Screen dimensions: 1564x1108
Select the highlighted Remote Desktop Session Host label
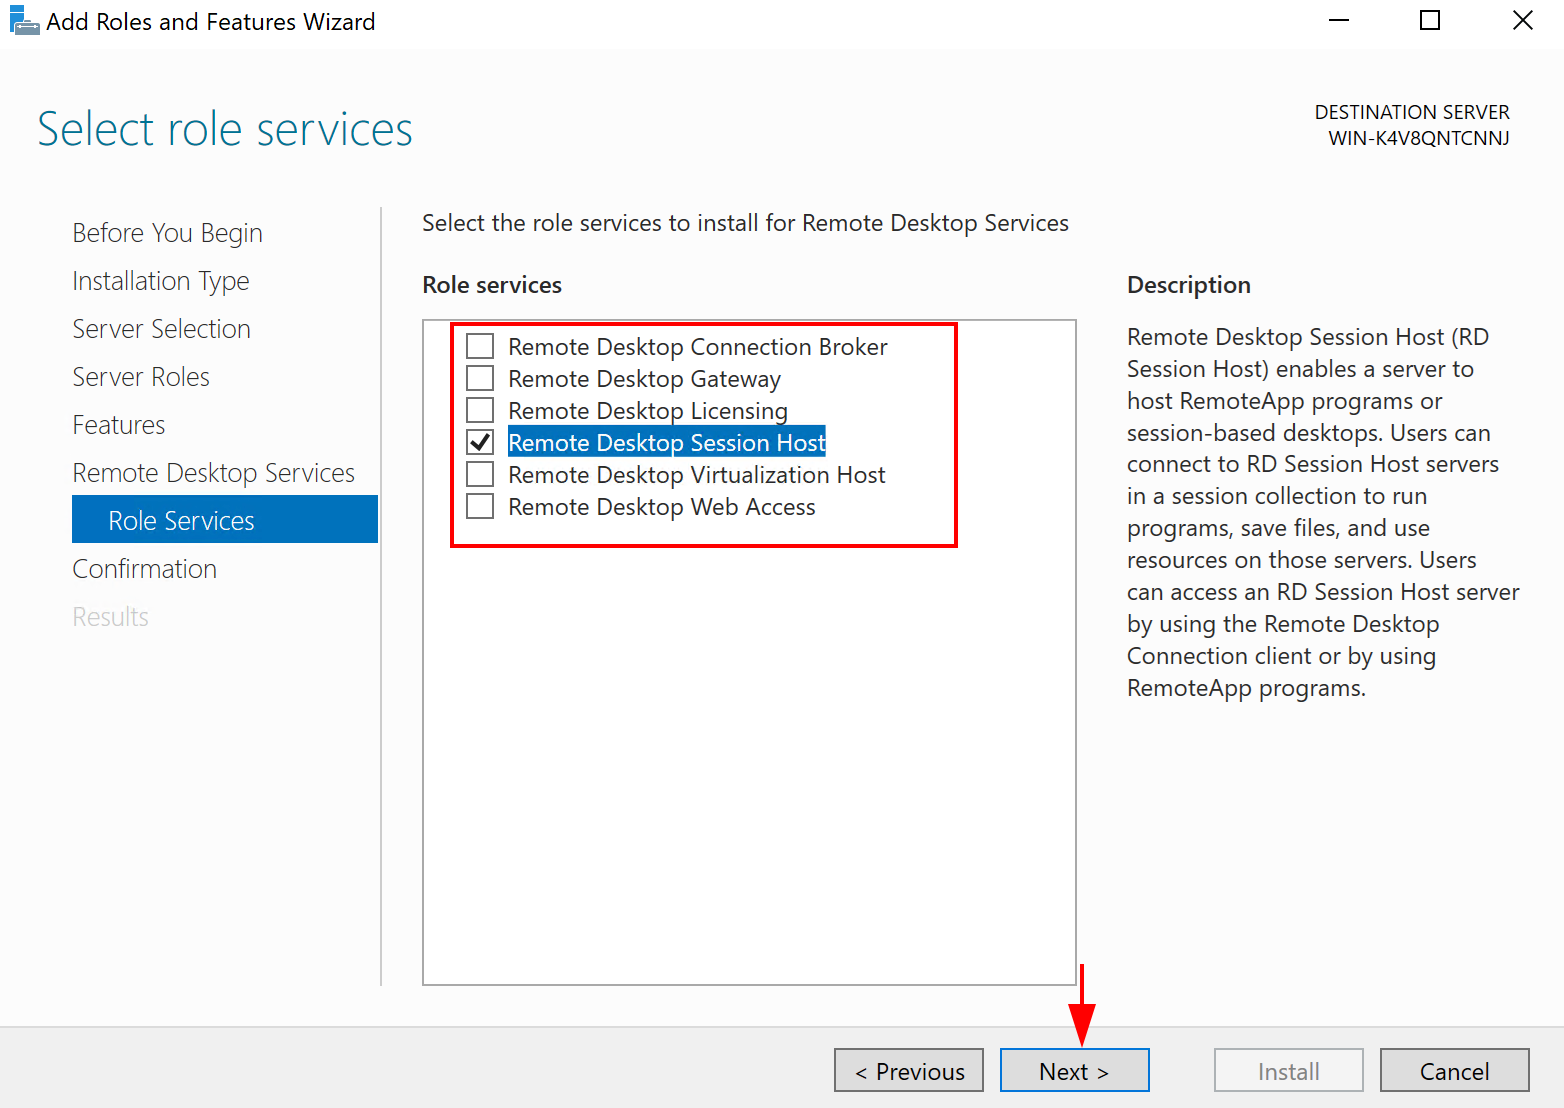(666, 441)
